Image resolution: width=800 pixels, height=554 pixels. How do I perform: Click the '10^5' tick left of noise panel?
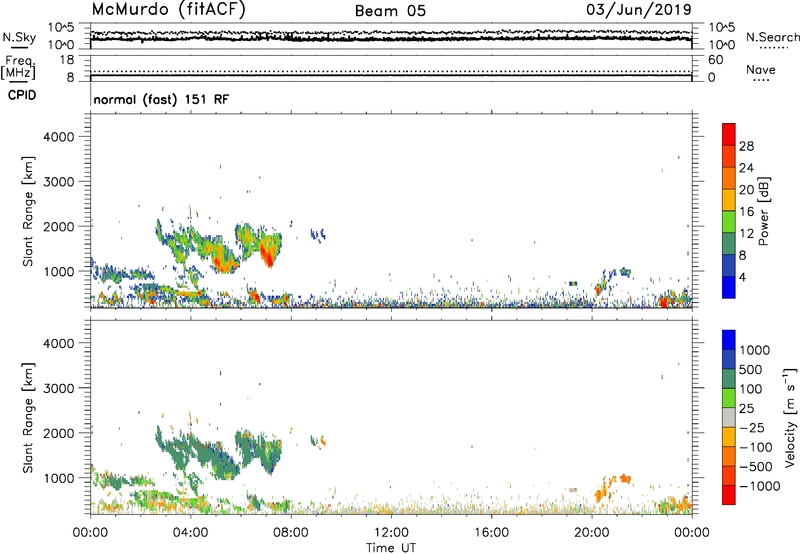[61, 28]
